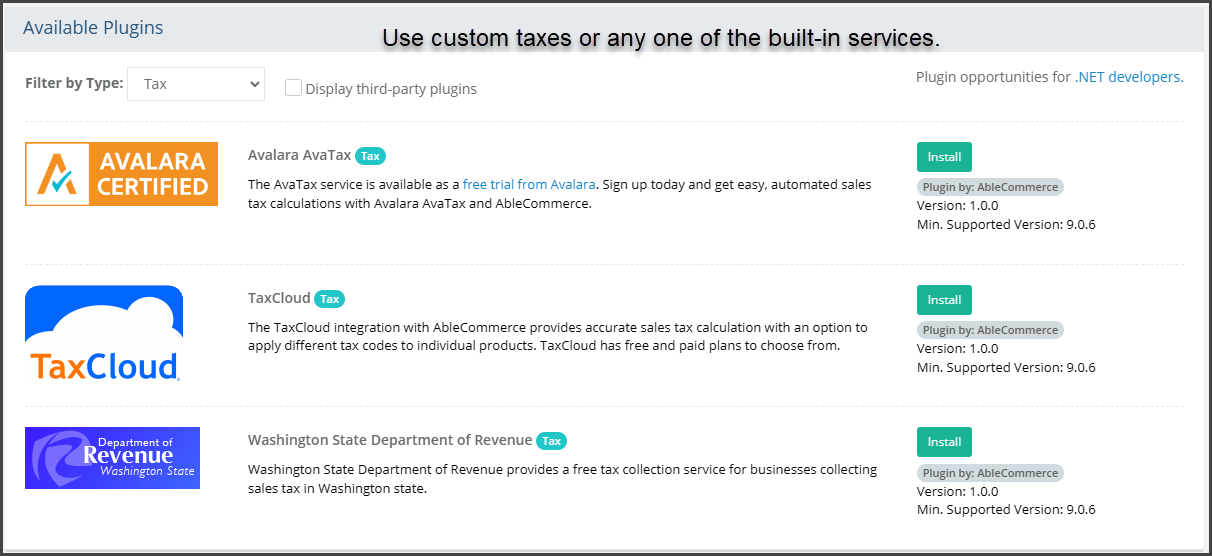
Task: Click the Tax badge beside Washington State Department of Revenue
Action: 551,441
